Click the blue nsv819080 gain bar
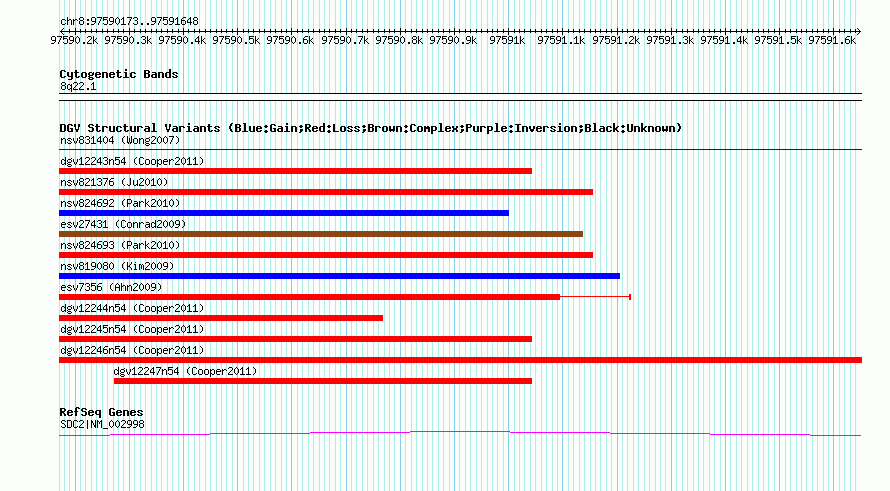The height and width of the screenshot is (491, 890). (x=339, y=276)
